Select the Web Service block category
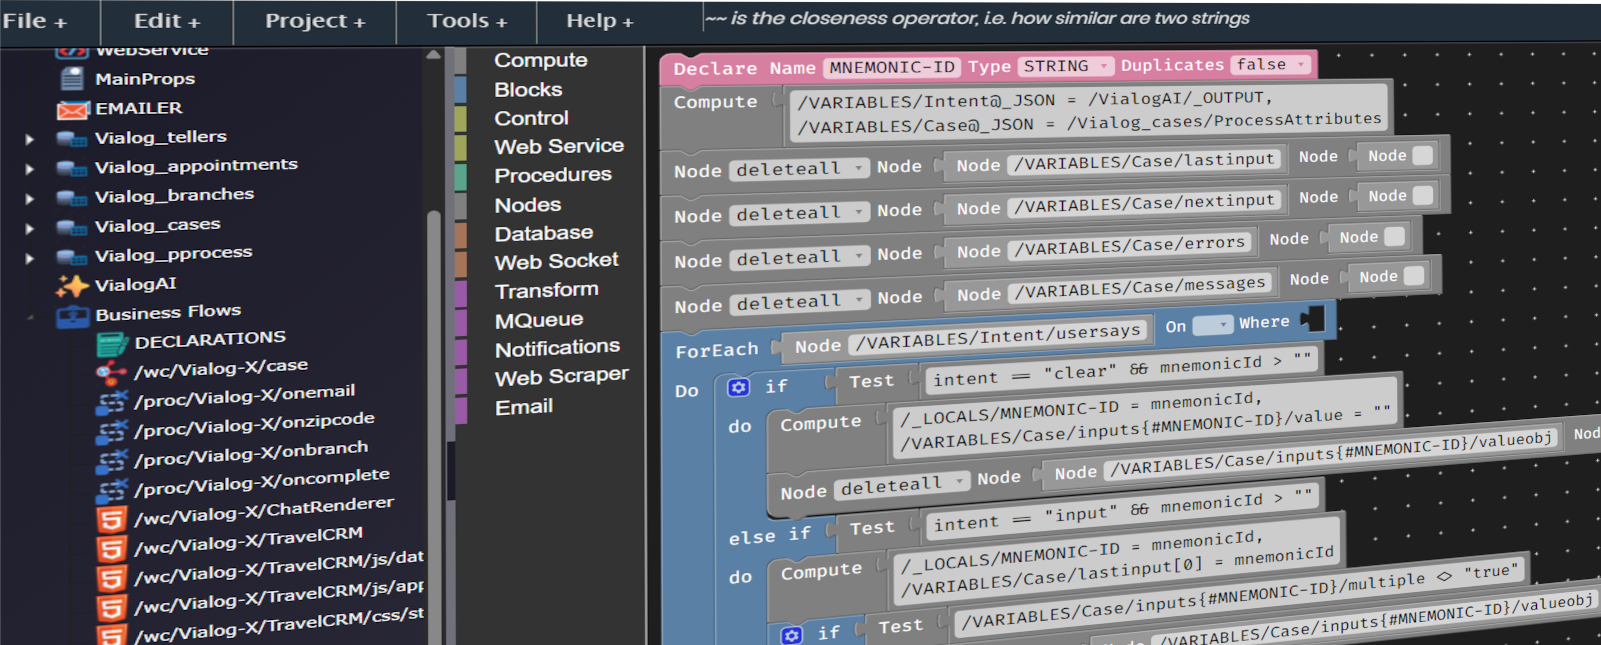The image size is (1601, 645). coord(558,147)
